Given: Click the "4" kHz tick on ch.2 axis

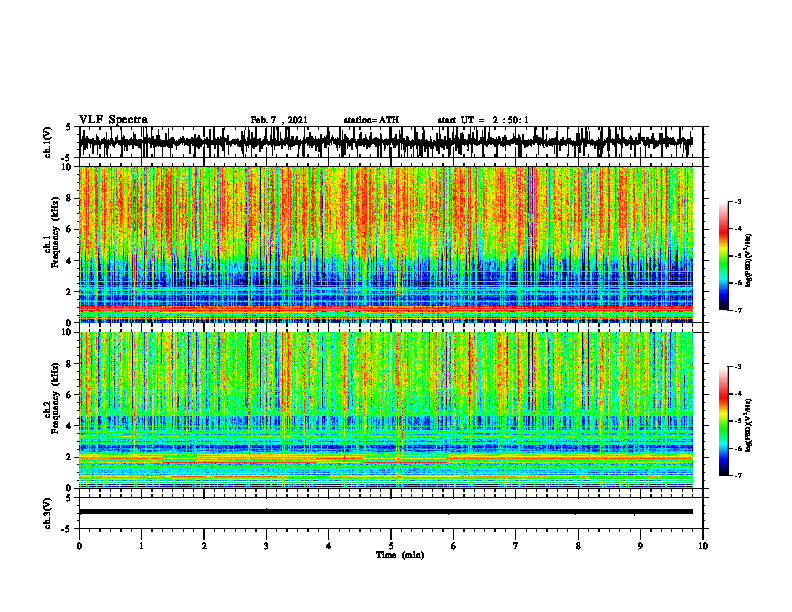Looking at the screenshot, I should pyautogui.click(x=70, y=426).
